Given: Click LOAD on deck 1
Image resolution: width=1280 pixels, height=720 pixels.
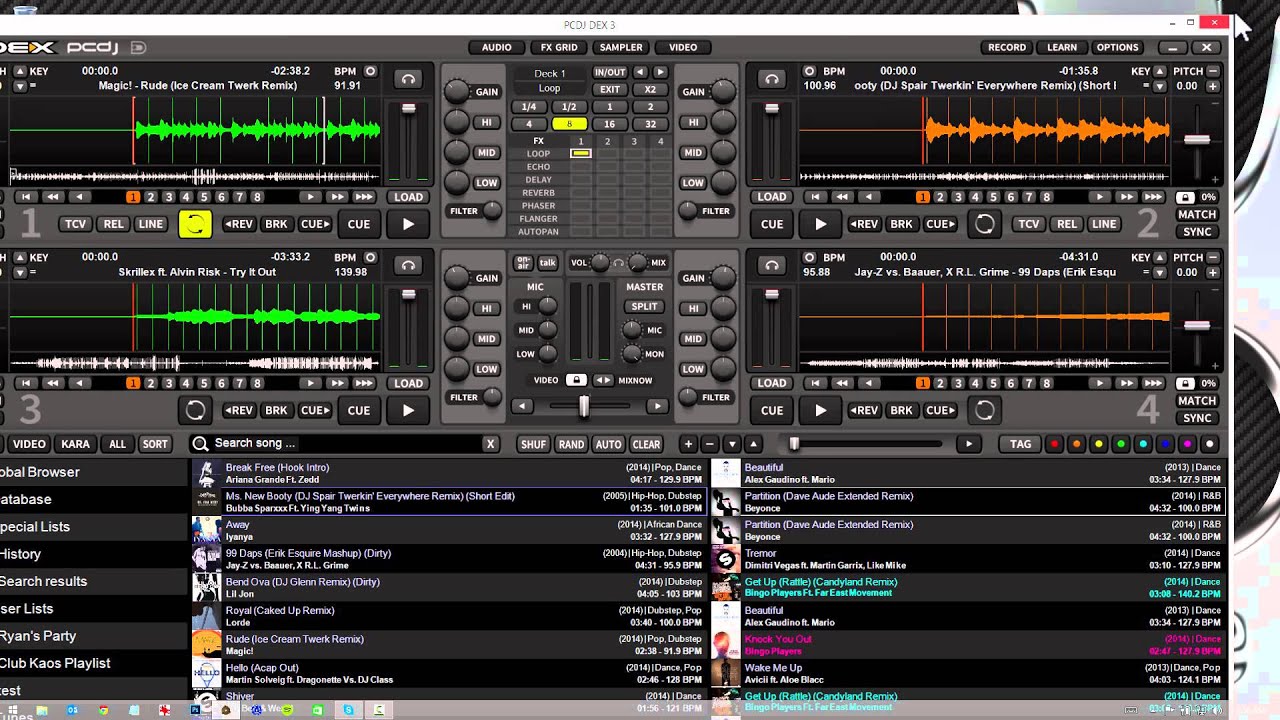Looking at the screenshot, I should point(408,197).
